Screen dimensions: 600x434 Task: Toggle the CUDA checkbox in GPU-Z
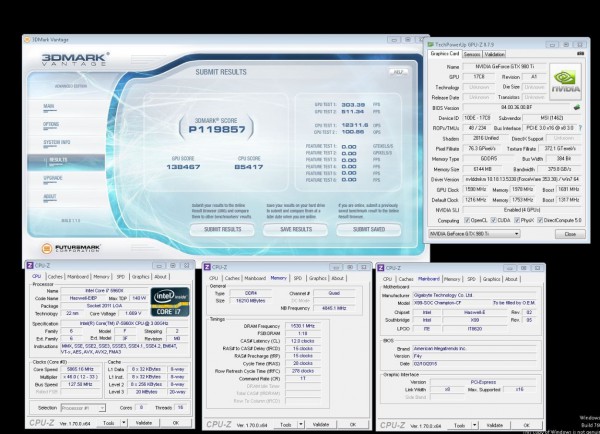pyautogui.click(x=494, y=220)
